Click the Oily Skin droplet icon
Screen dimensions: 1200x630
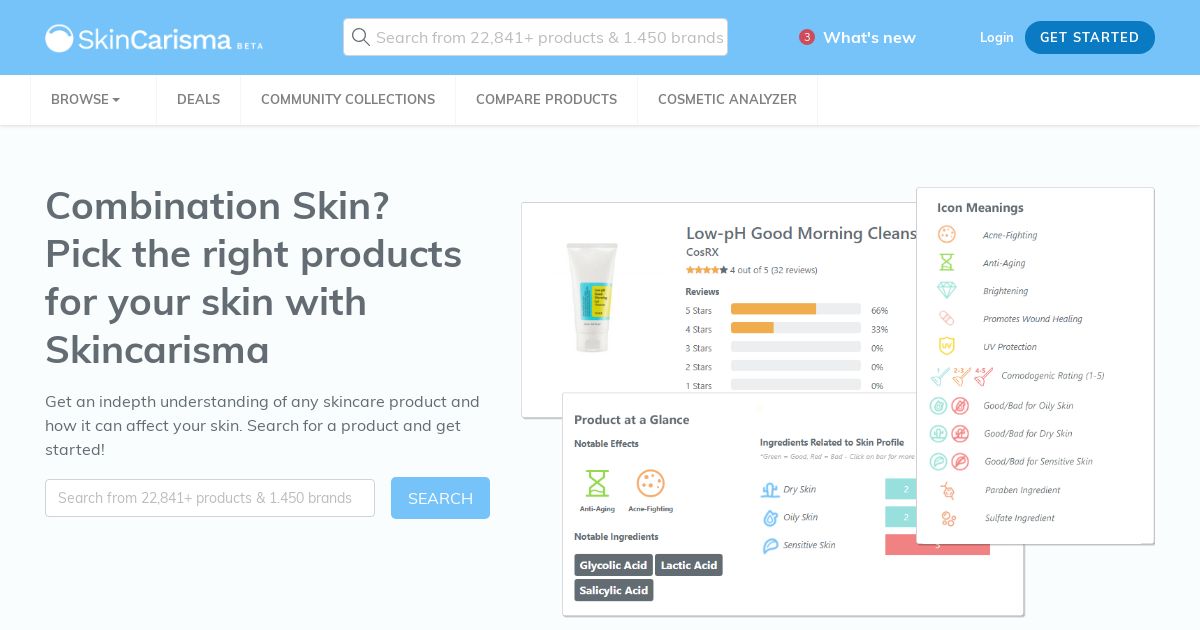[x=770, y=517]
